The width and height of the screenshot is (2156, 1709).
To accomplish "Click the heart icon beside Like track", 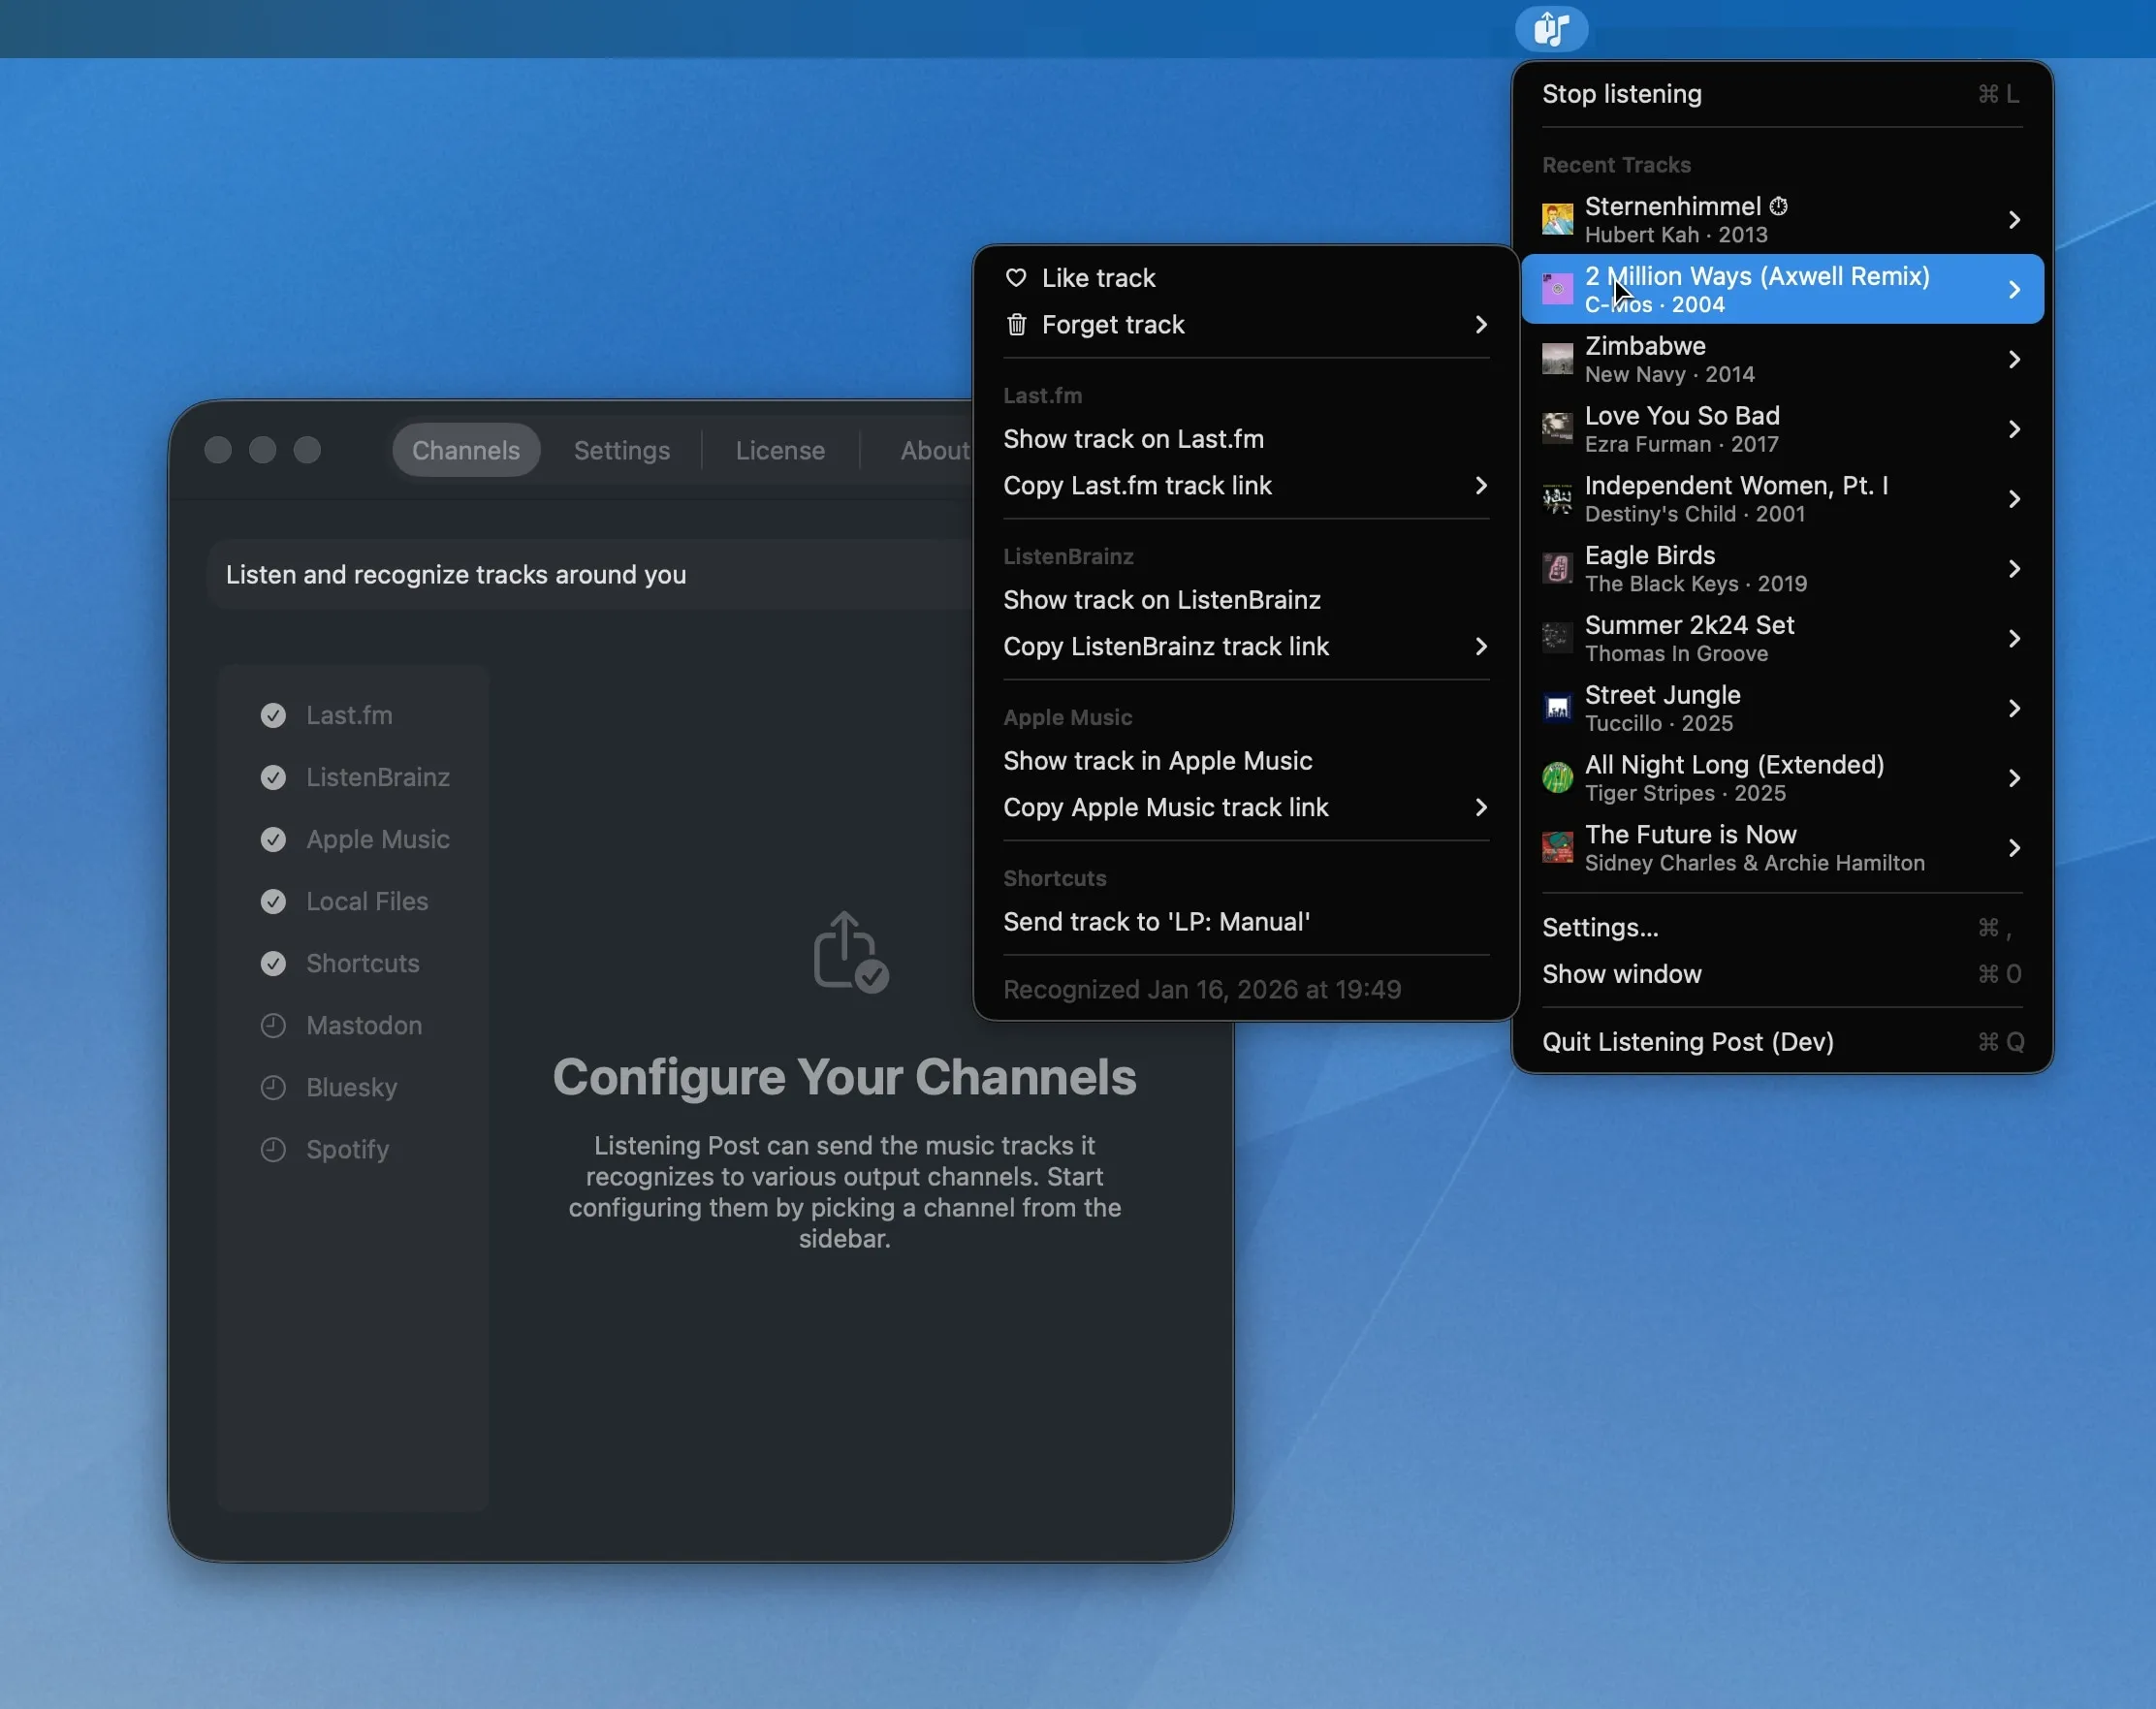I will point(1016,278).
